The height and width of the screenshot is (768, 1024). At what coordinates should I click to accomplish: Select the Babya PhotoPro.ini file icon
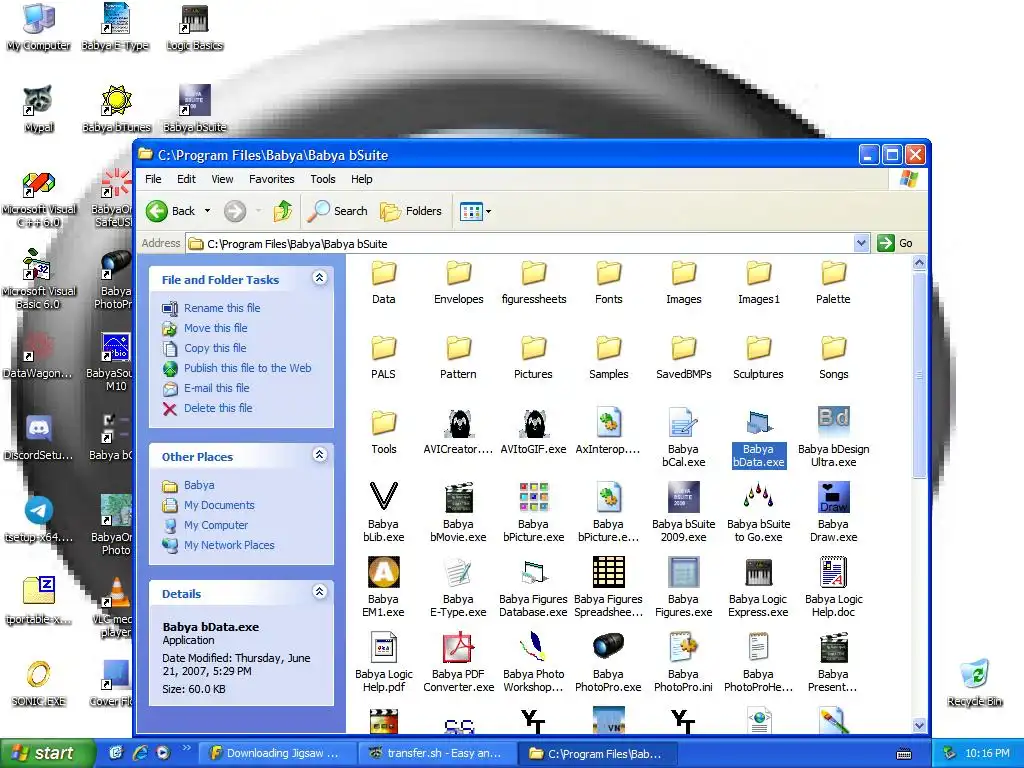click(x=683, y=648)
